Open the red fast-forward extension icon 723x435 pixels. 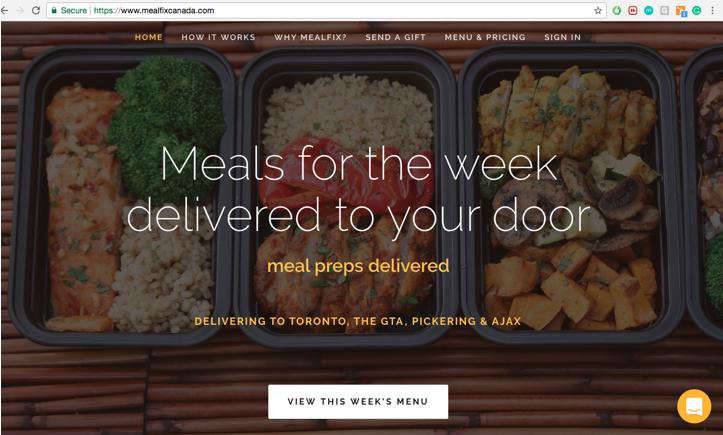[x=633, y=11]
